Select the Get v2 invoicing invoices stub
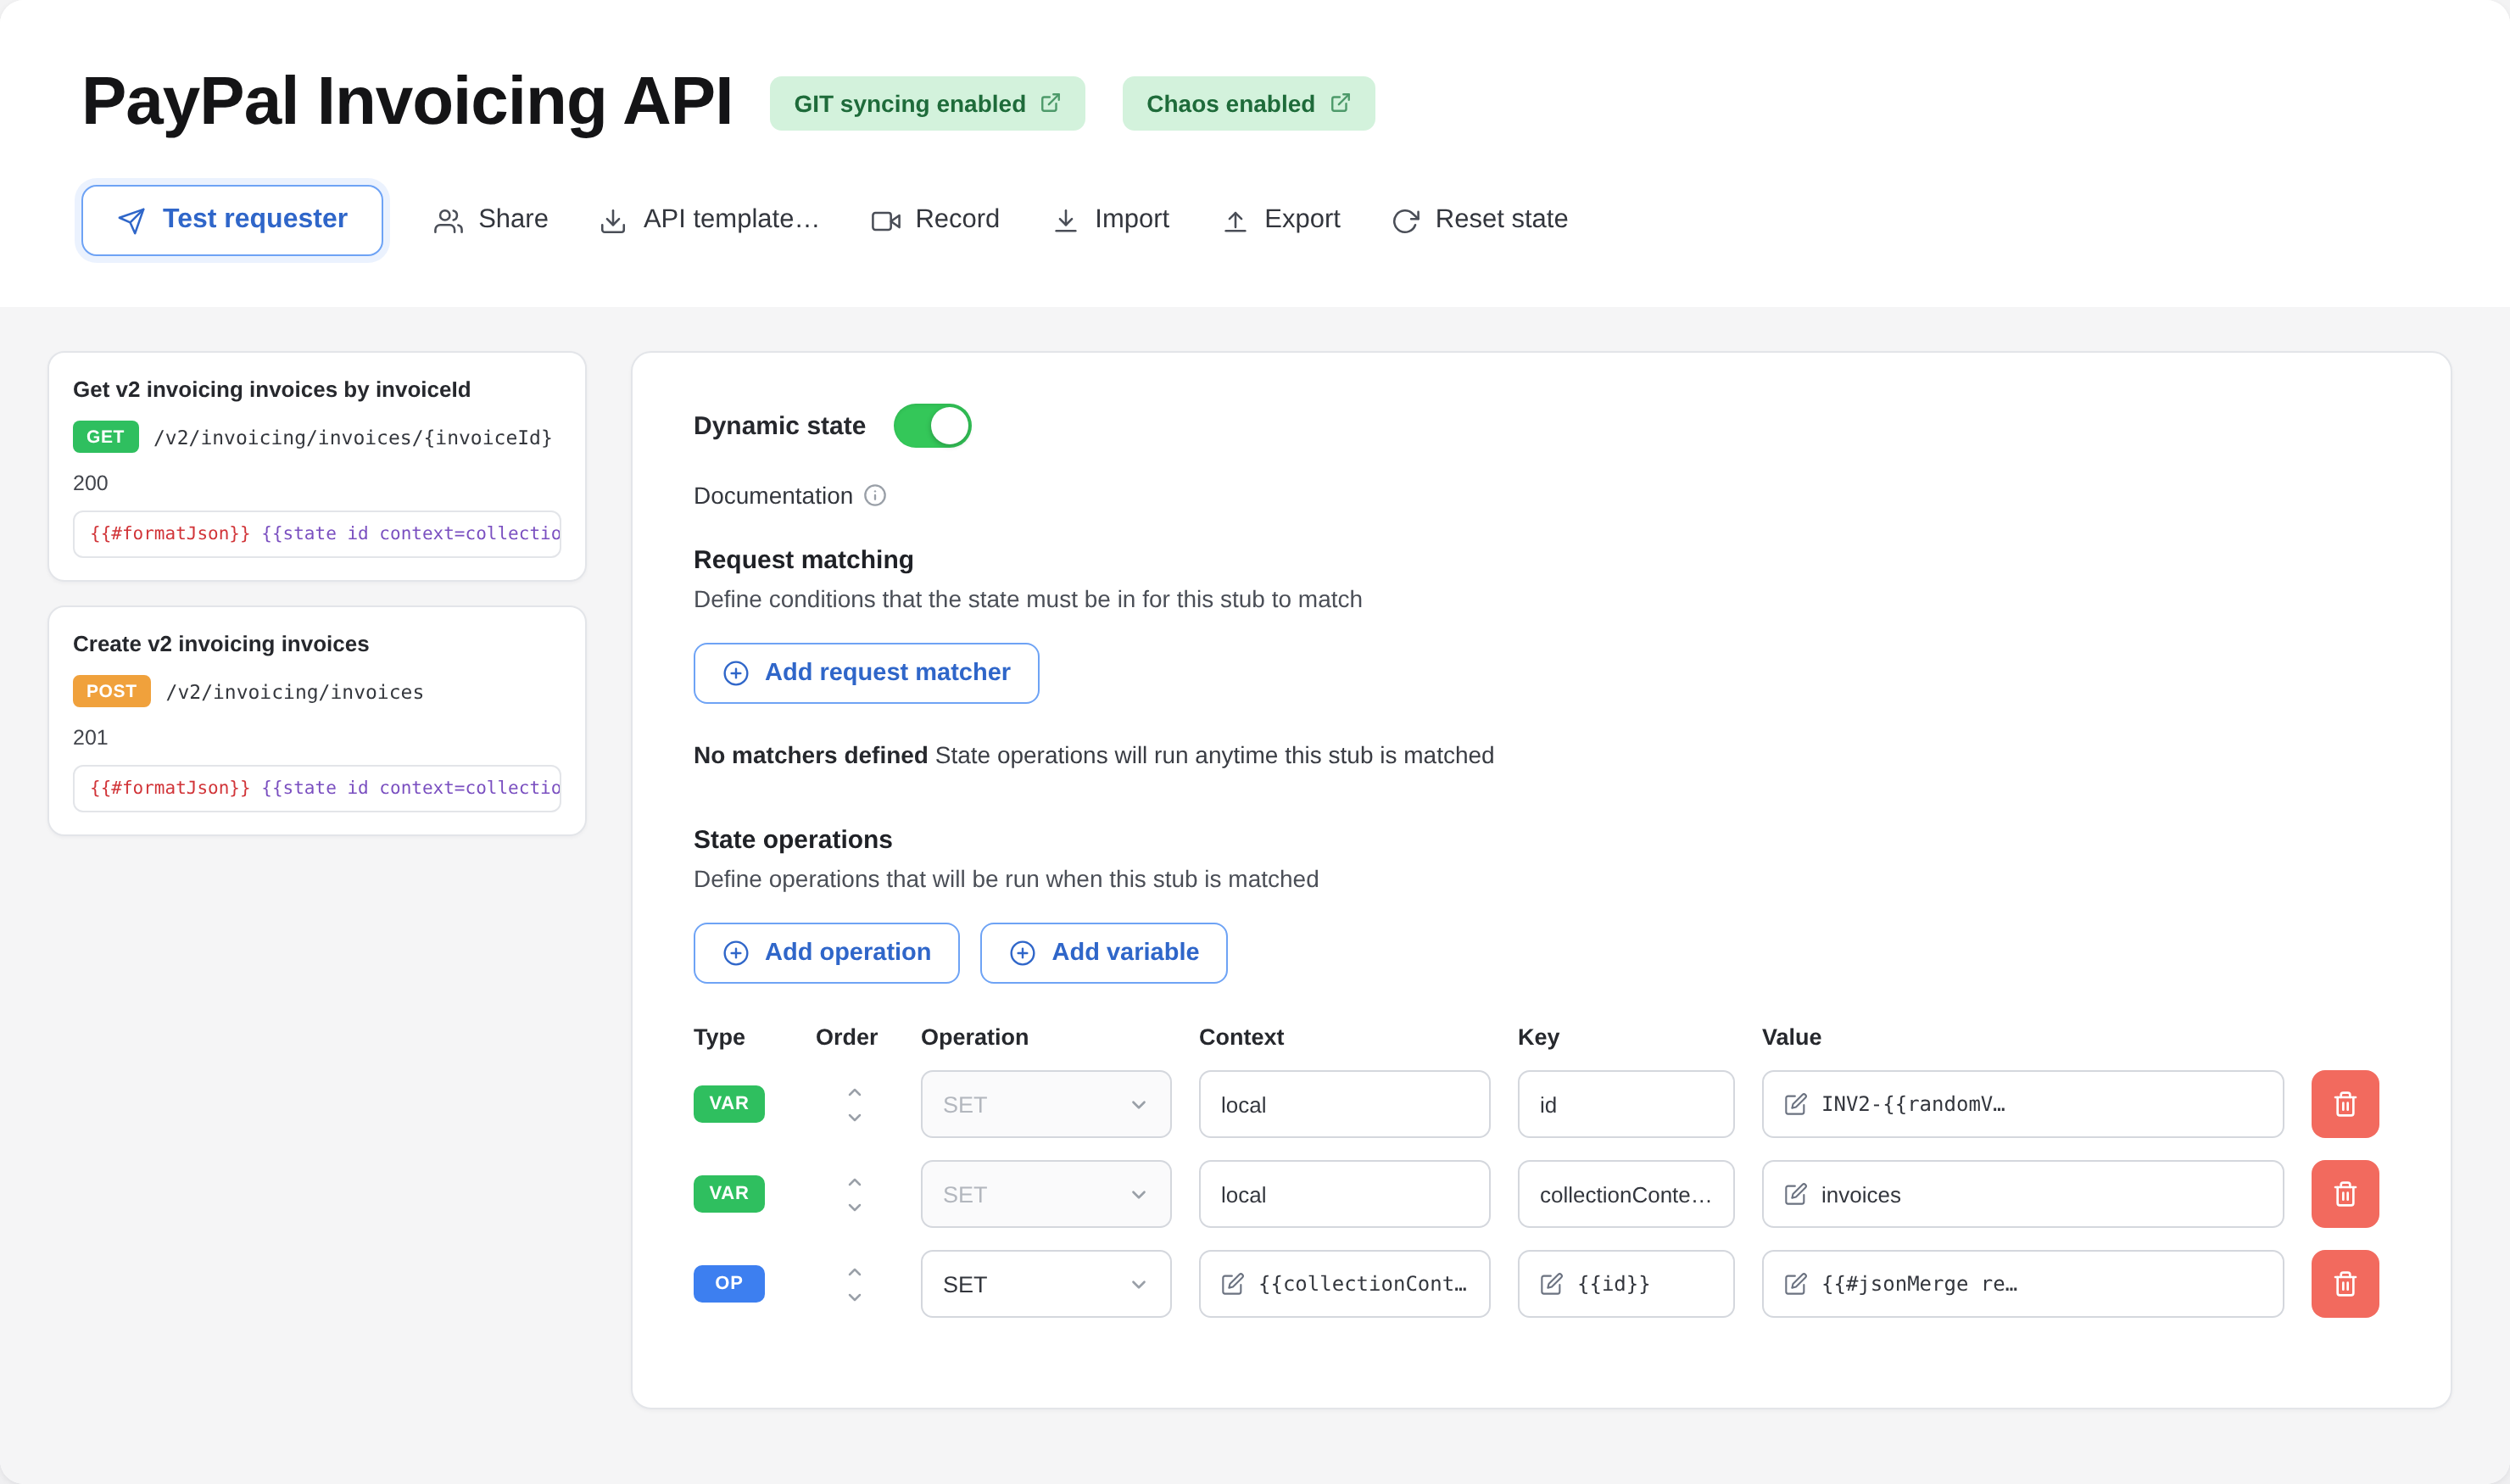The width and height of the screenshot is (2510, 1484). 317,466
